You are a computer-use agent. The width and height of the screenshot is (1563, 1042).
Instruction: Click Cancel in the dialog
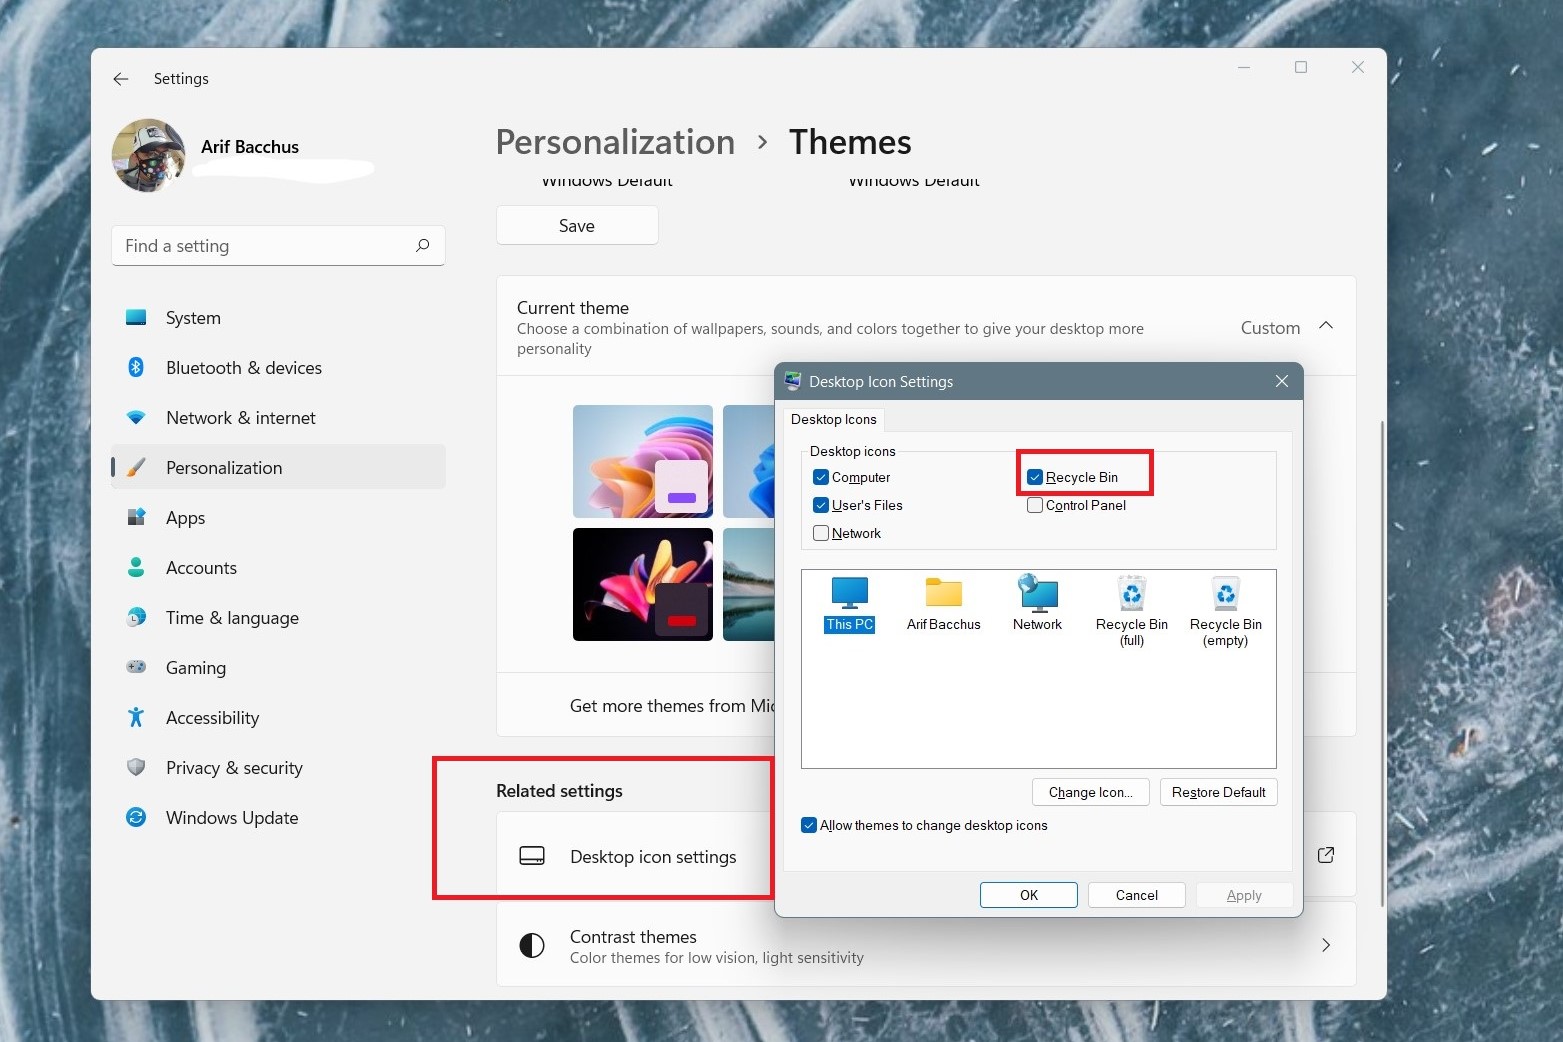coord(1136,895)
